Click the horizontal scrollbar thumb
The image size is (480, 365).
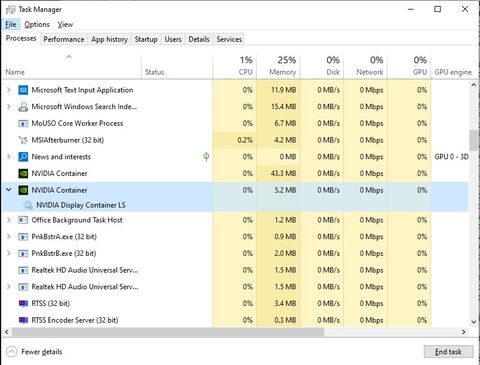coord(168,332)
